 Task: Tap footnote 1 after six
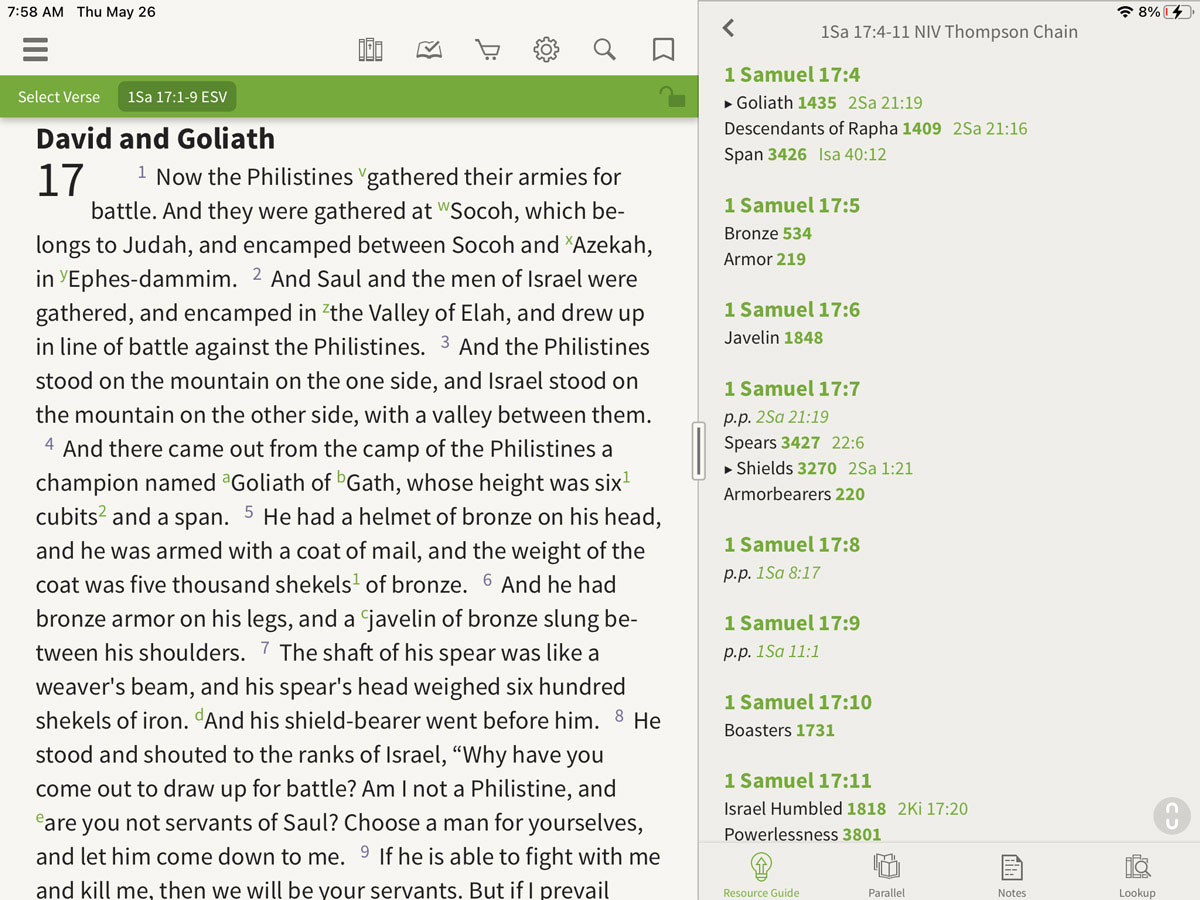click(x=627, y=477)
